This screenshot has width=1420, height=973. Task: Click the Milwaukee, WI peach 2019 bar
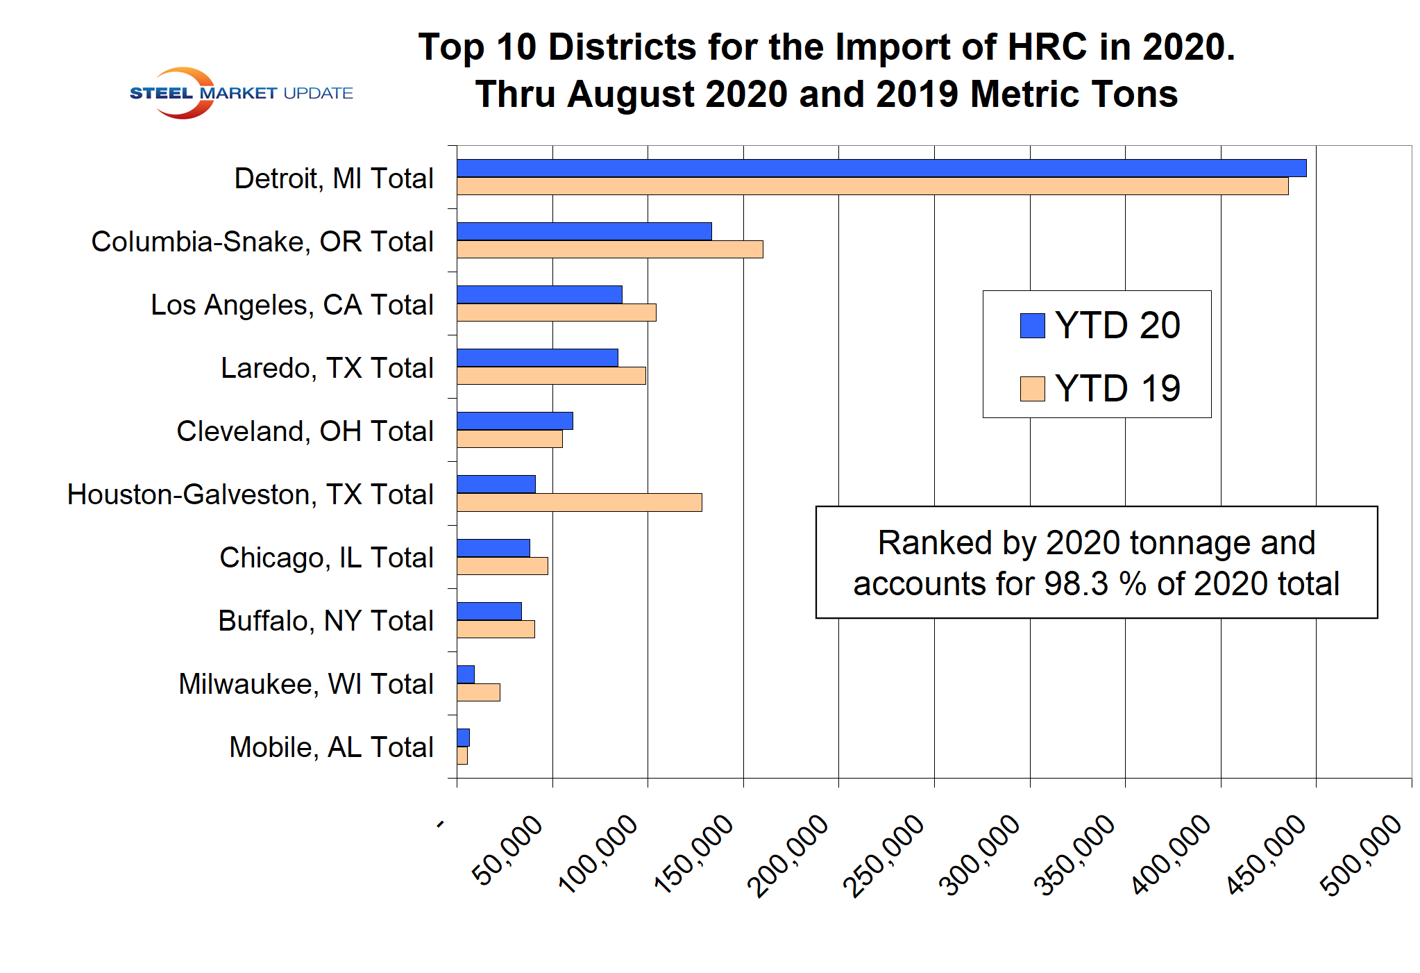(478, 692)
